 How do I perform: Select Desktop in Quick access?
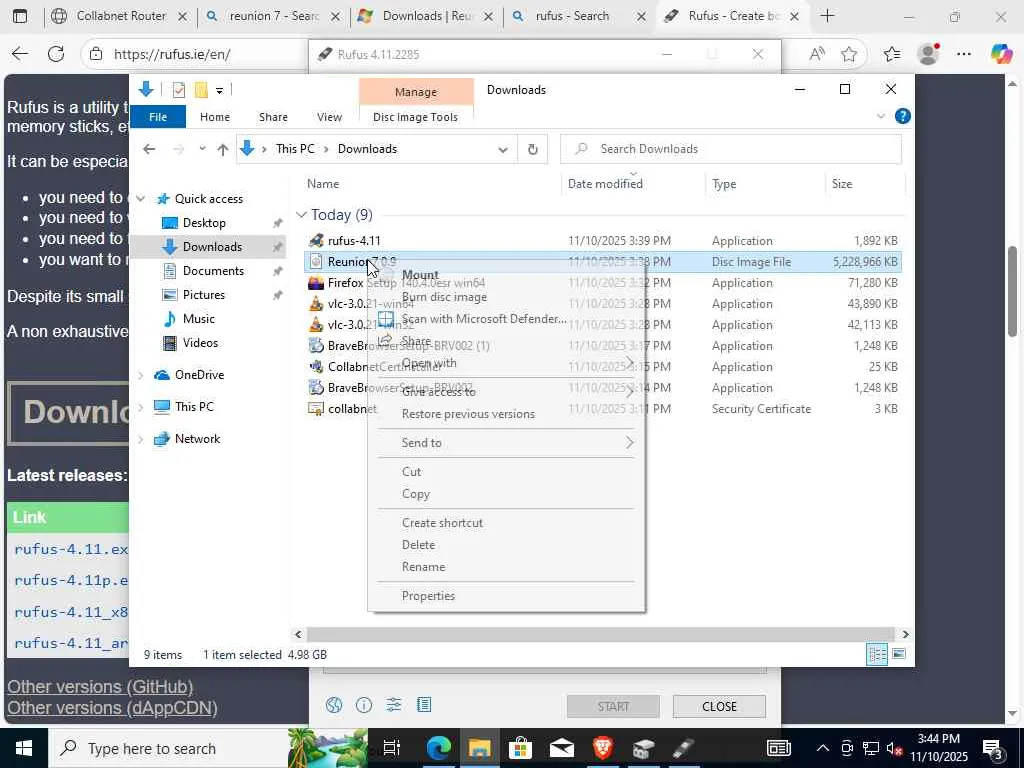coord(204,223)
